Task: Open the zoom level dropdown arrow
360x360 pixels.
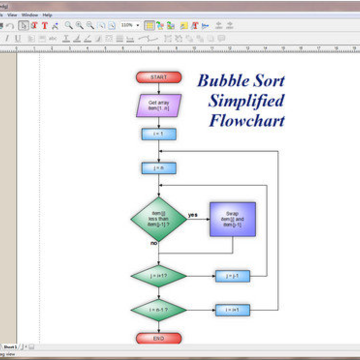Action: tap(137, 25)
